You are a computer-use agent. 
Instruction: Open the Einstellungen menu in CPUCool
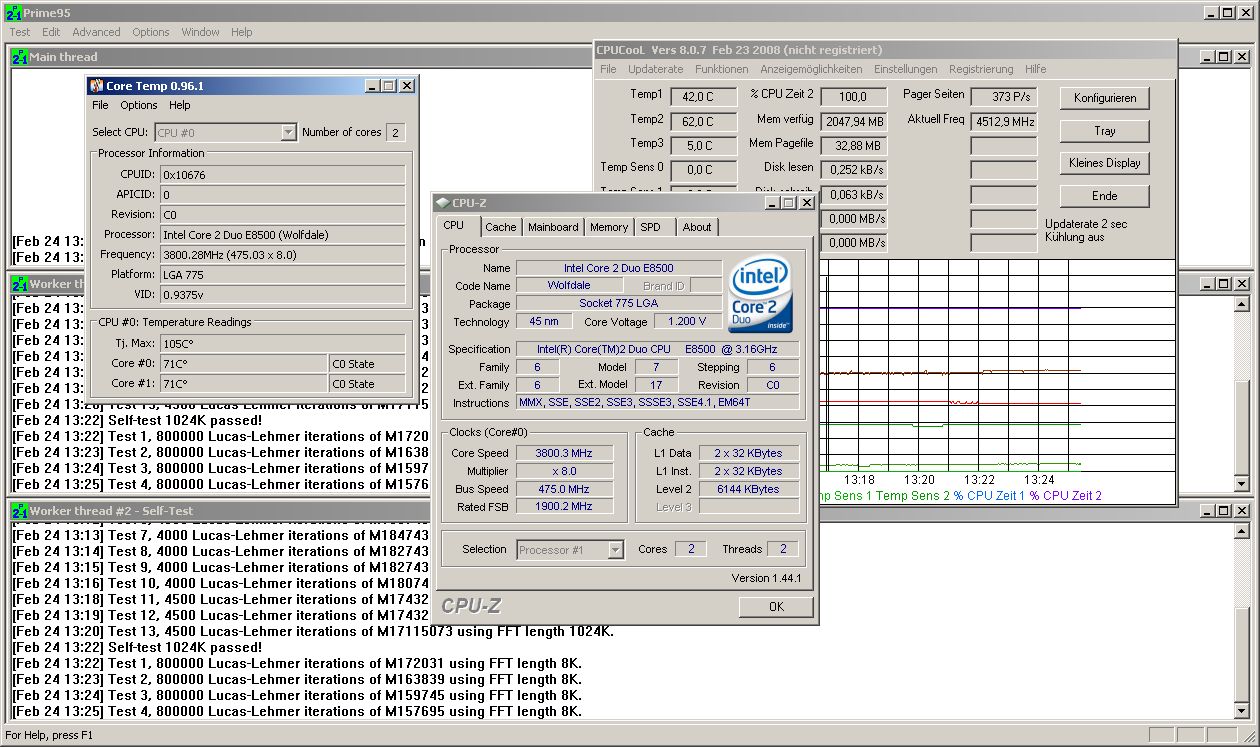click(x=905, y=69)
